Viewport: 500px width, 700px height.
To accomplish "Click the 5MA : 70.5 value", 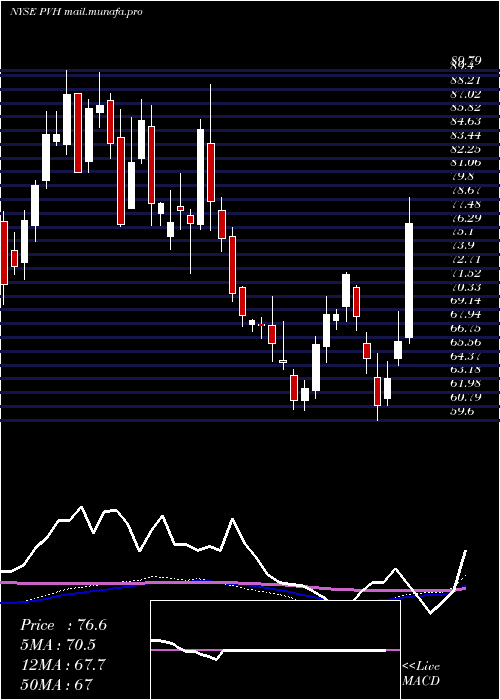I will click(x=58, y=645).
